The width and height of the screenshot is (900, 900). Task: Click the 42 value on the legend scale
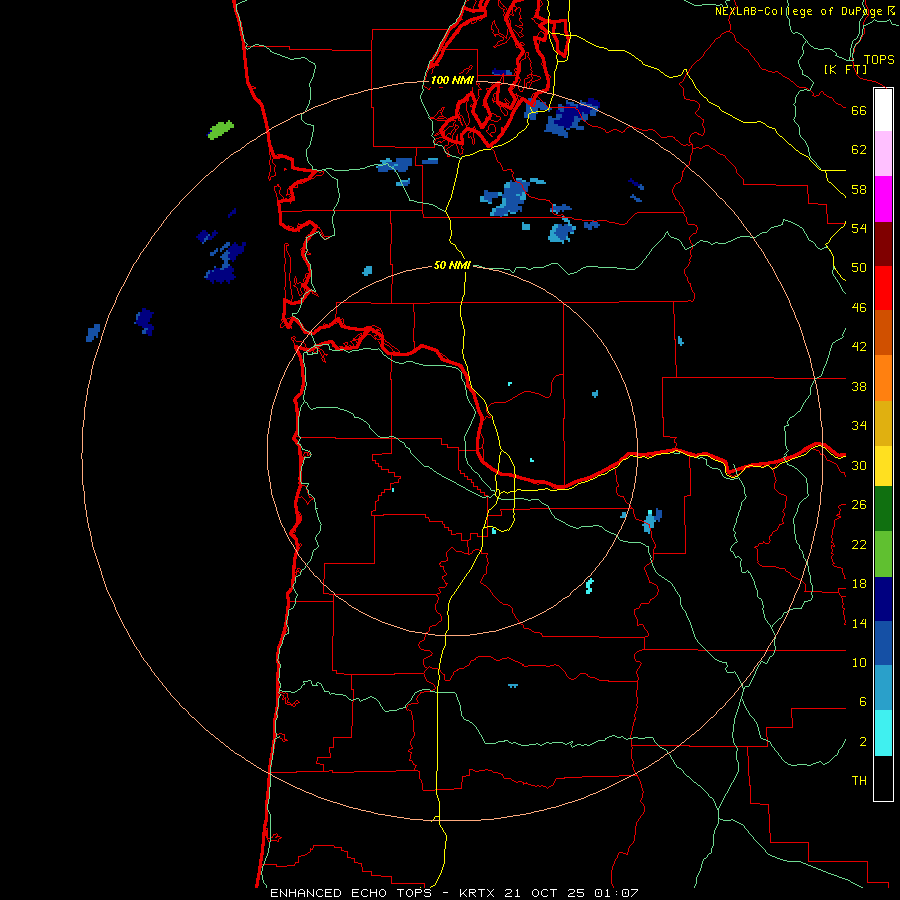point(859,347)
